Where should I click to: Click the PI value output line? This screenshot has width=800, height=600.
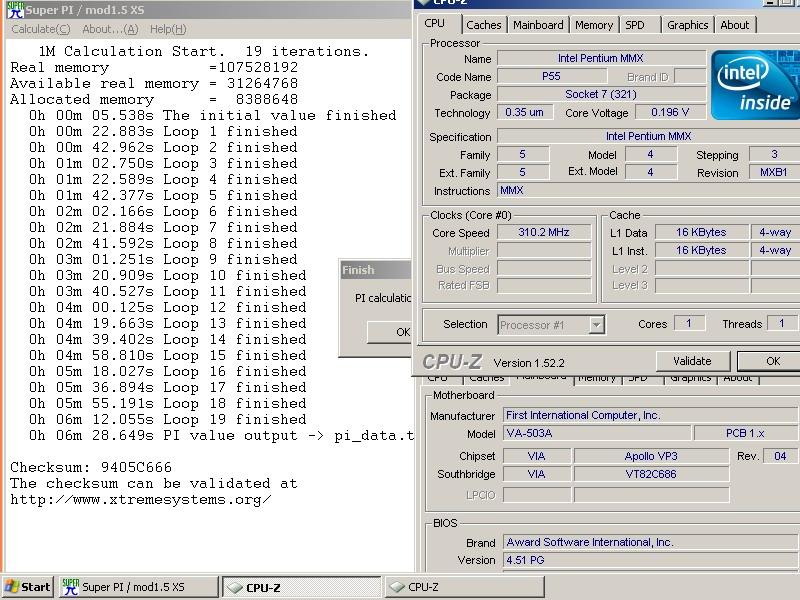pos(221,435)
